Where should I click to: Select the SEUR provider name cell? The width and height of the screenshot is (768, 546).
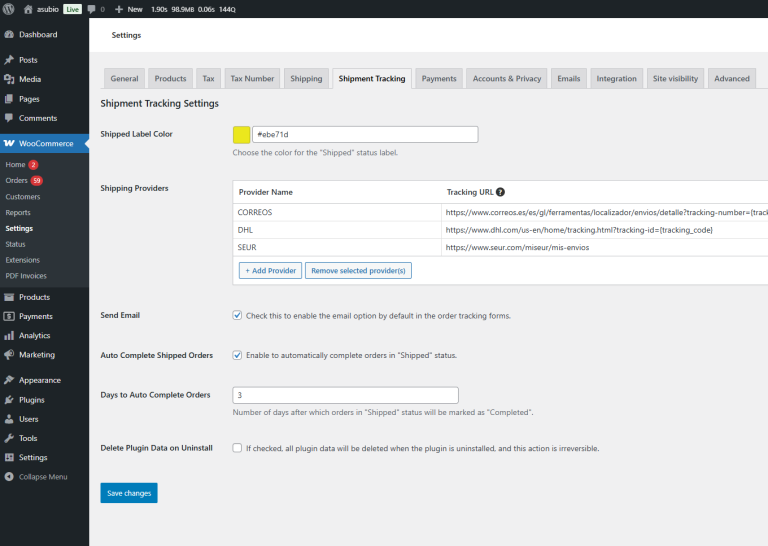coord(337,247)
